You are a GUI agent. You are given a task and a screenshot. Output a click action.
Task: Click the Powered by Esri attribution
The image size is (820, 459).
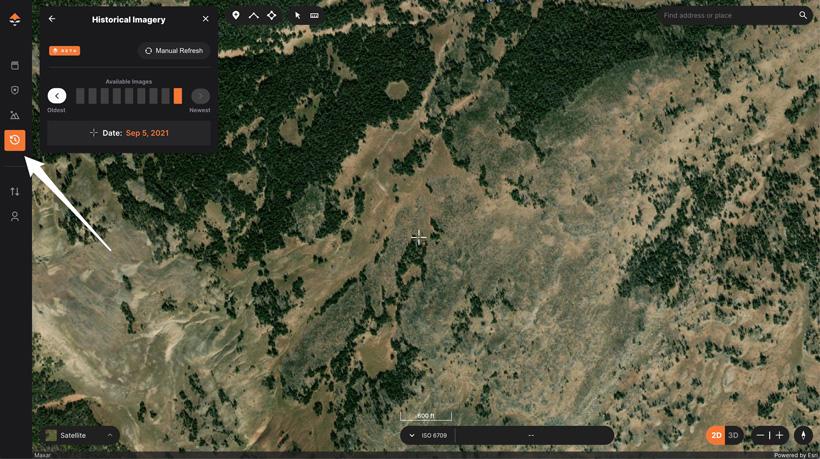(x=796, y=455)
